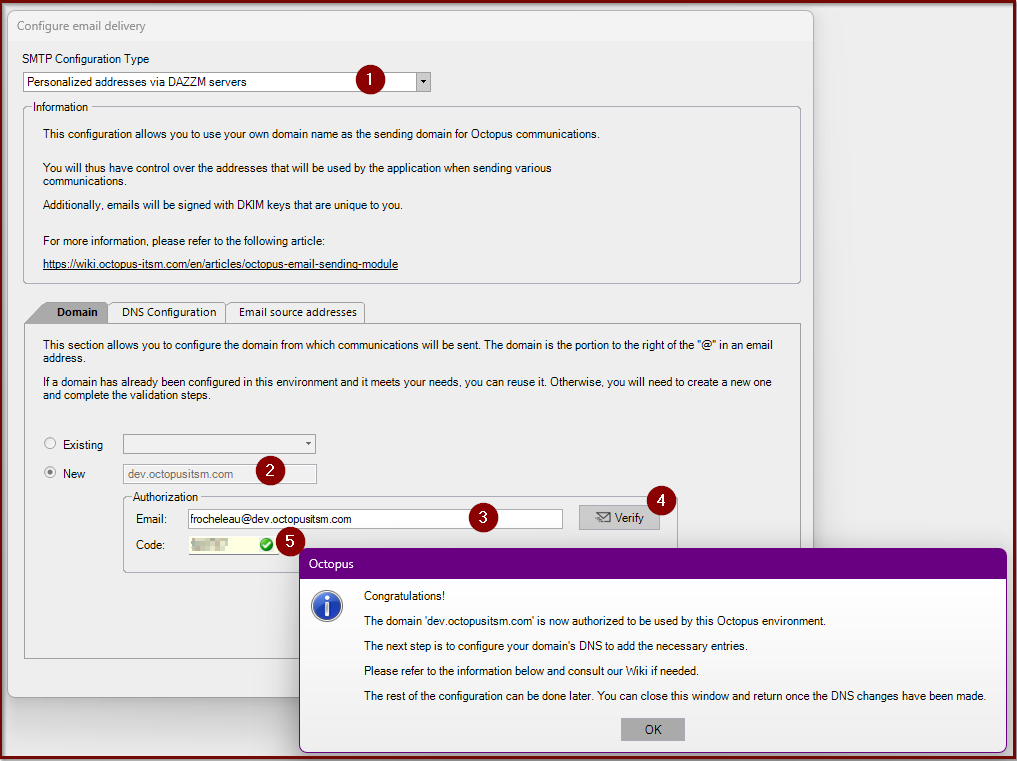Click the authorization Code field
This screenshot has height=761, width=1017.
[x=220, y=542]
